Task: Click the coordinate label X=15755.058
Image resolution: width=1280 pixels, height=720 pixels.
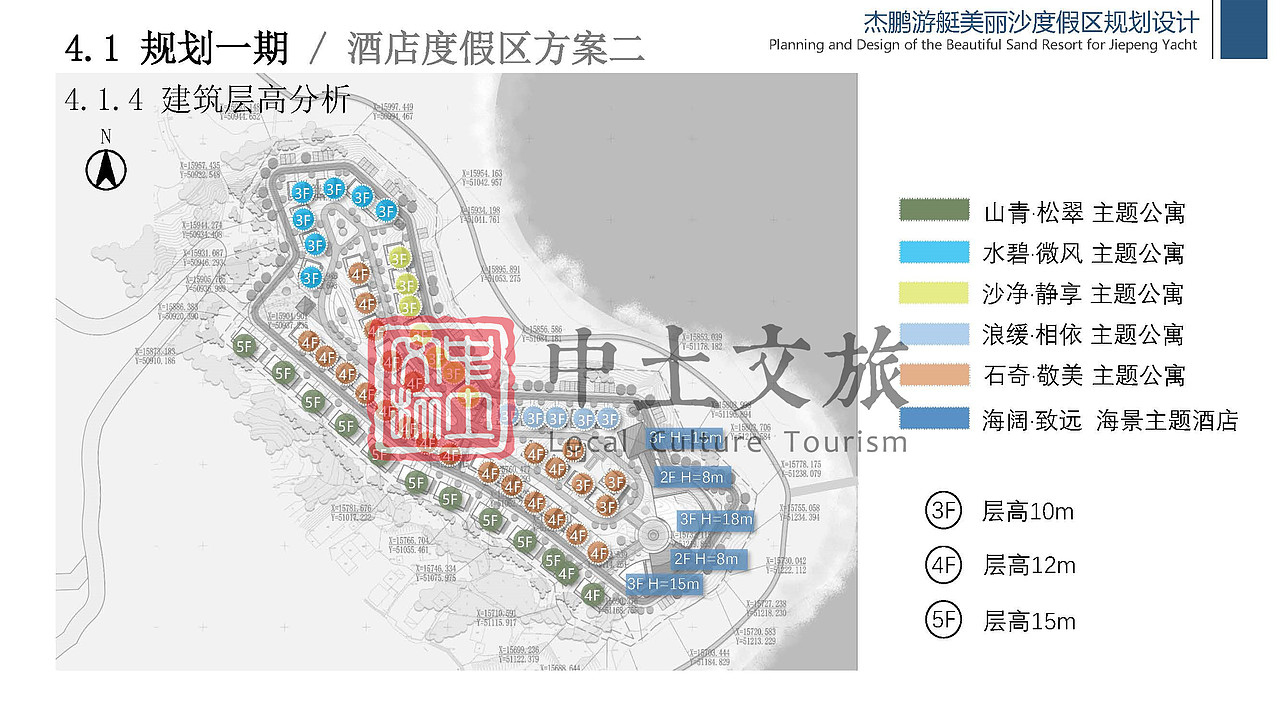Action: [798, 508]
